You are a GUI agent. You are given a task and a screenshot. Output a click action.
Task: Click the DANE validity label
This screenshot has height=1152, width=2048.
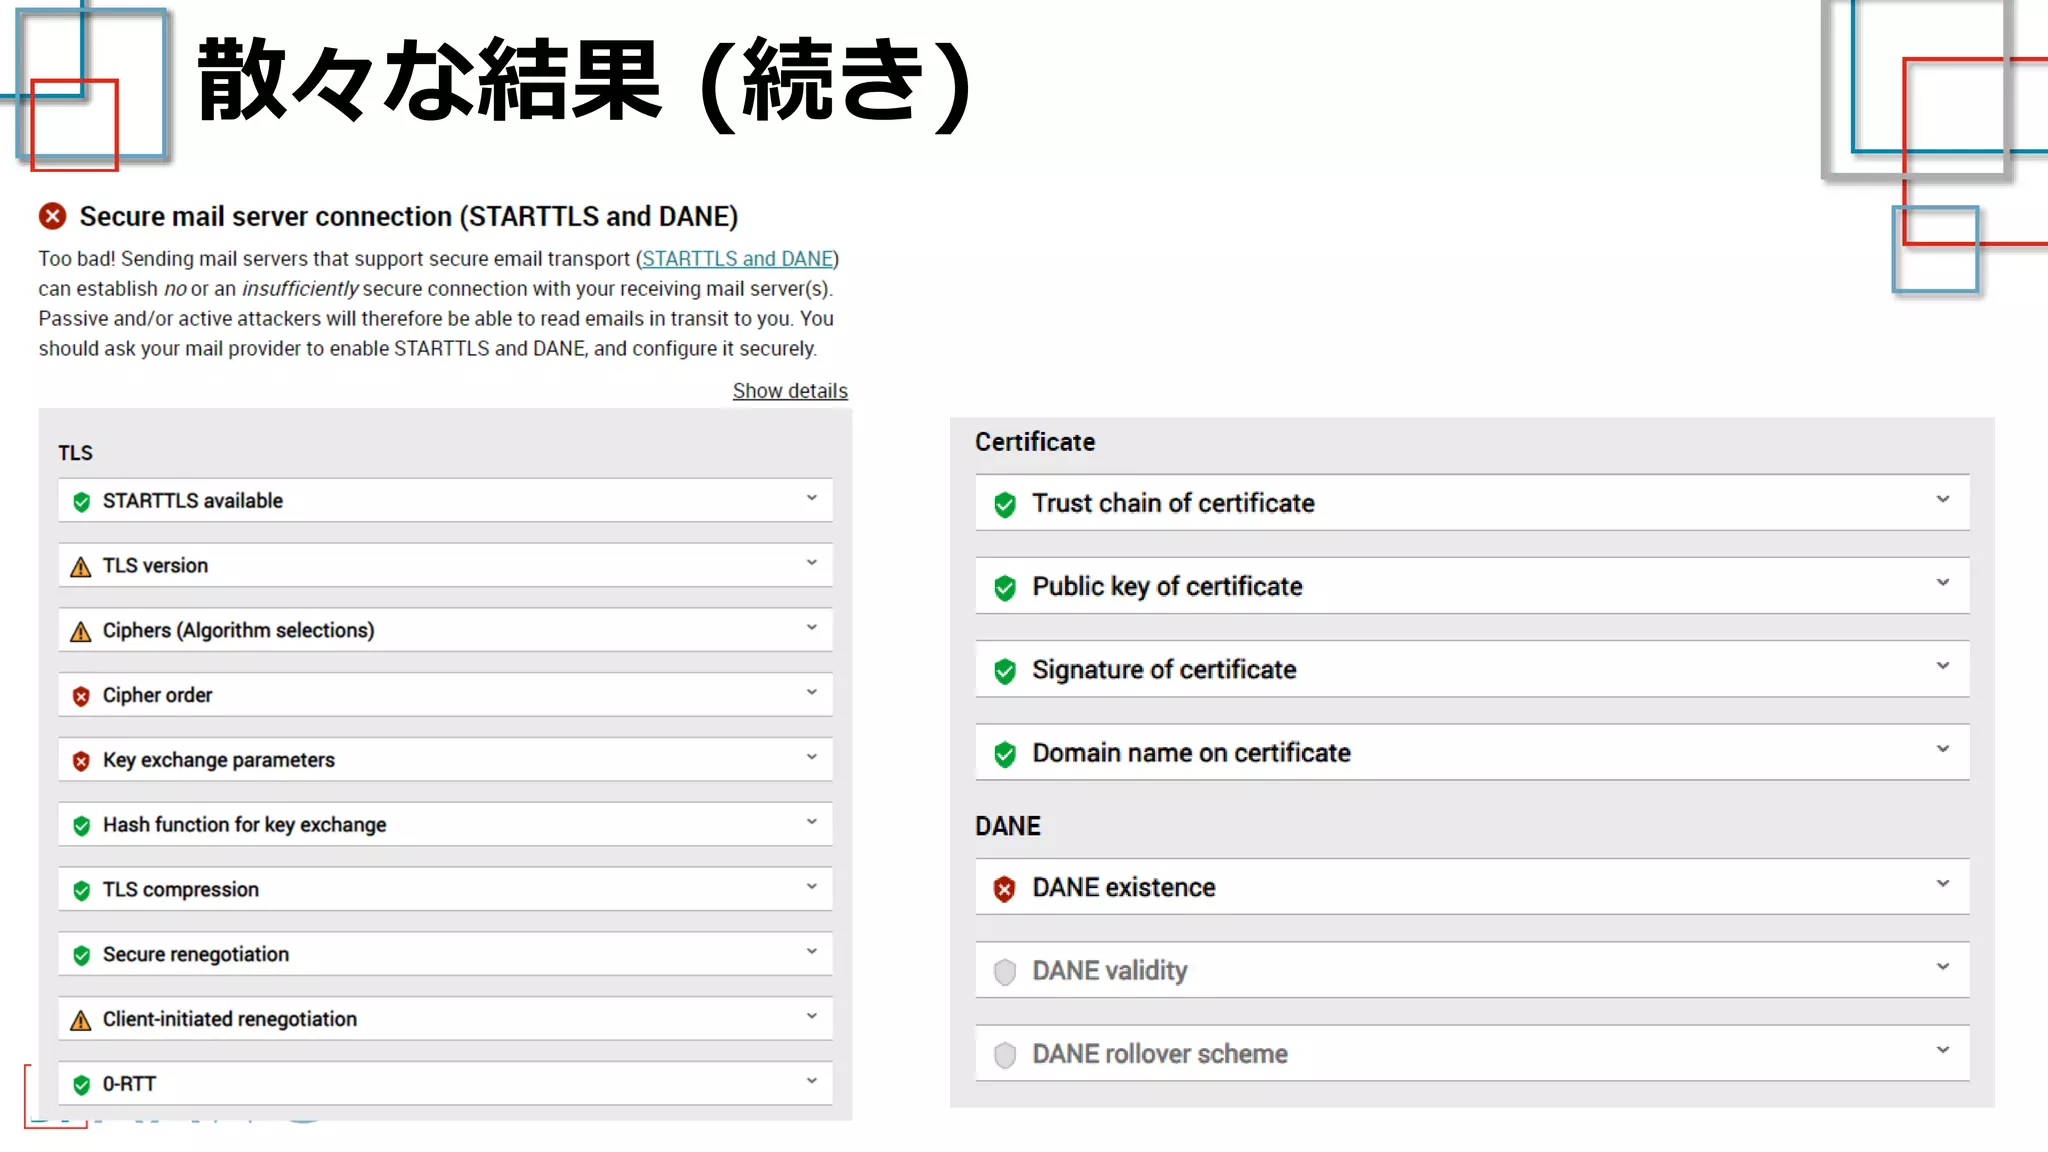coord(1110,971)
